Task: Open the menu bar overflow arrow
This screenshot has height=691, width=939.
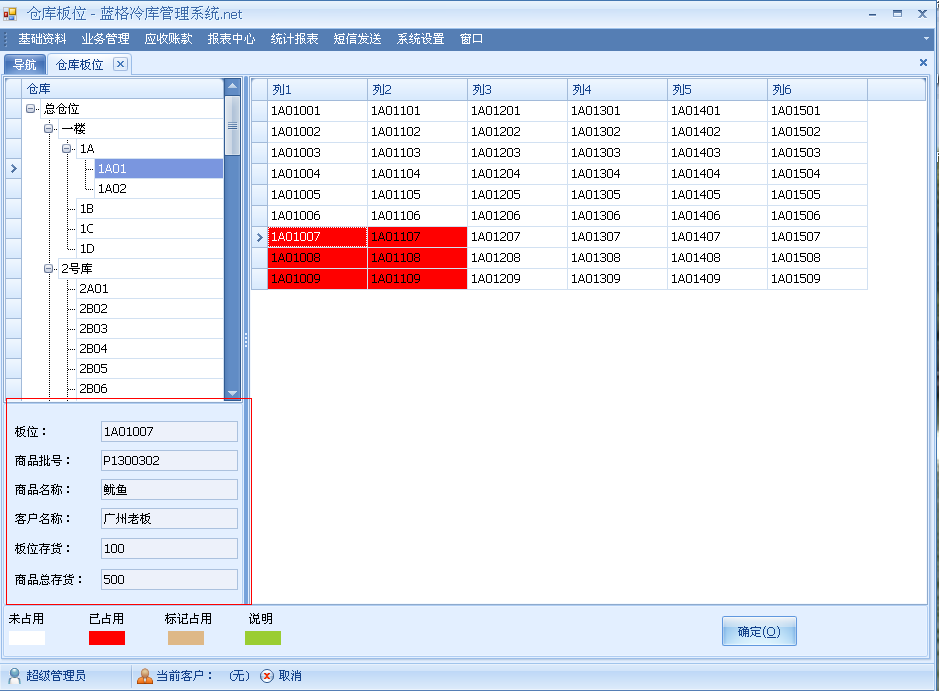Action: coord(927,39)
